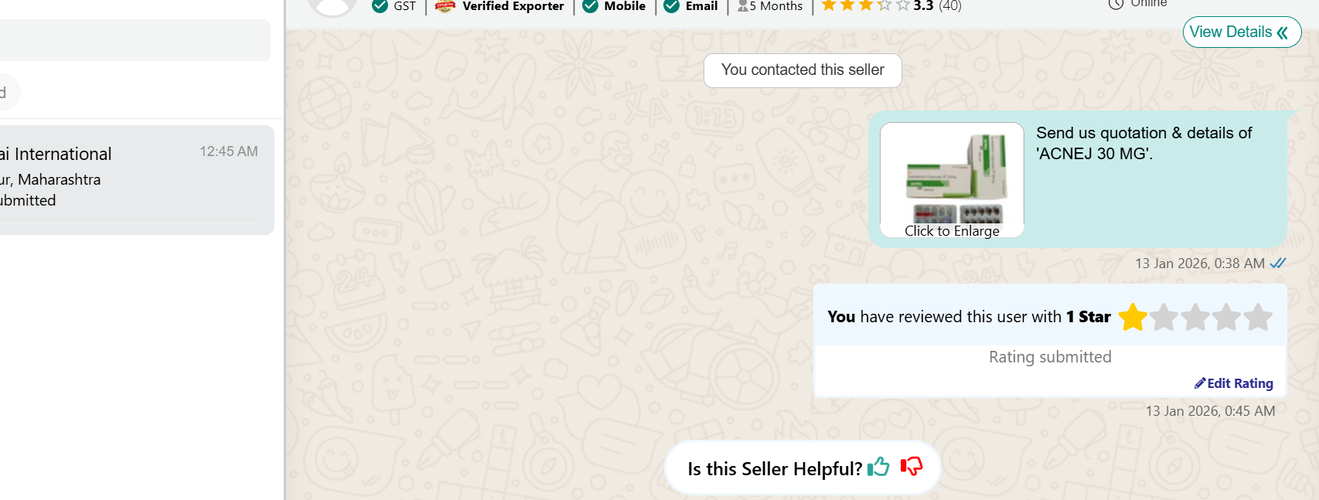Click the 'Rating submitted' text

pos(1050,357)
